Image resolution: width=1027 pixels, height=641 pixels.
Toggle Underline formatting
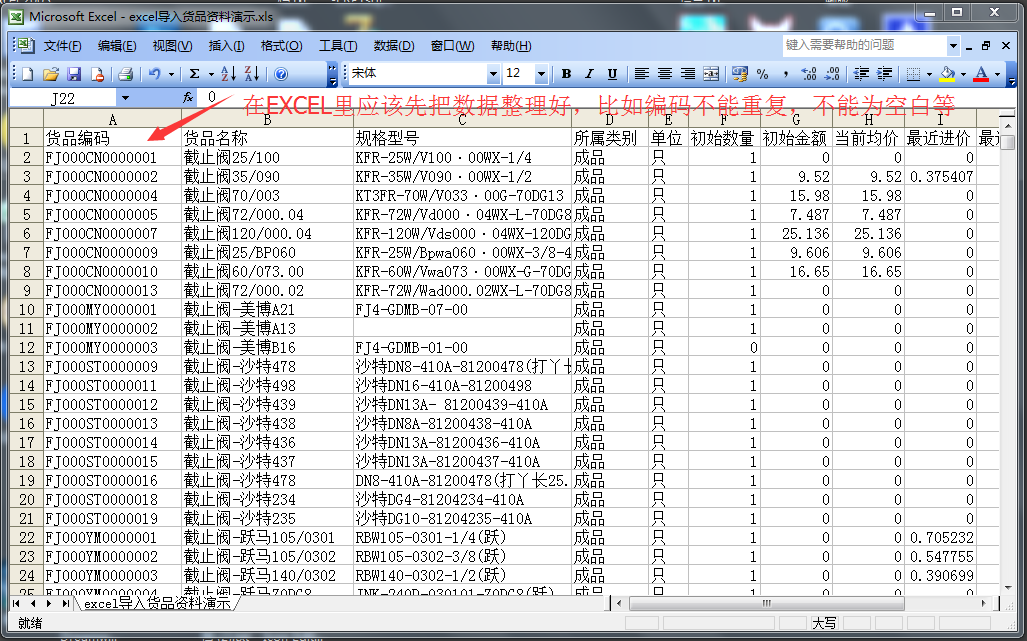(x=612, y=74)
